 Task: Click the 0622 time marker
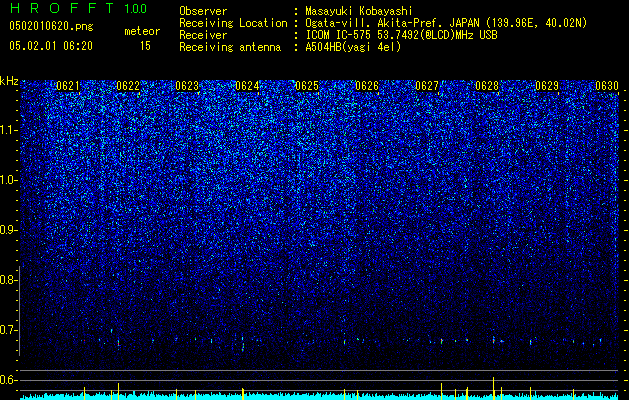[x=128, y=86]
